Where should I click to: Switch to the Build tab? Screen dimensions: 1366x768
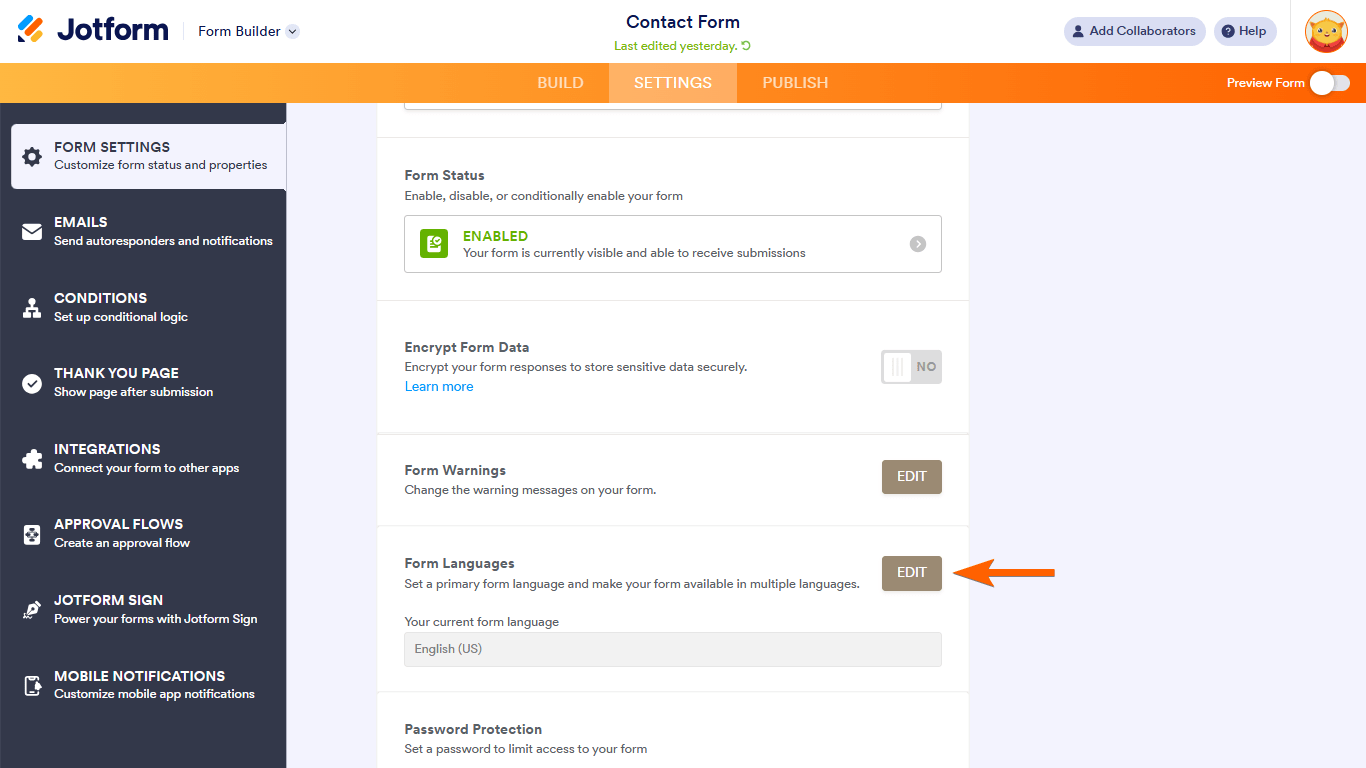click(x=560, y=83)
